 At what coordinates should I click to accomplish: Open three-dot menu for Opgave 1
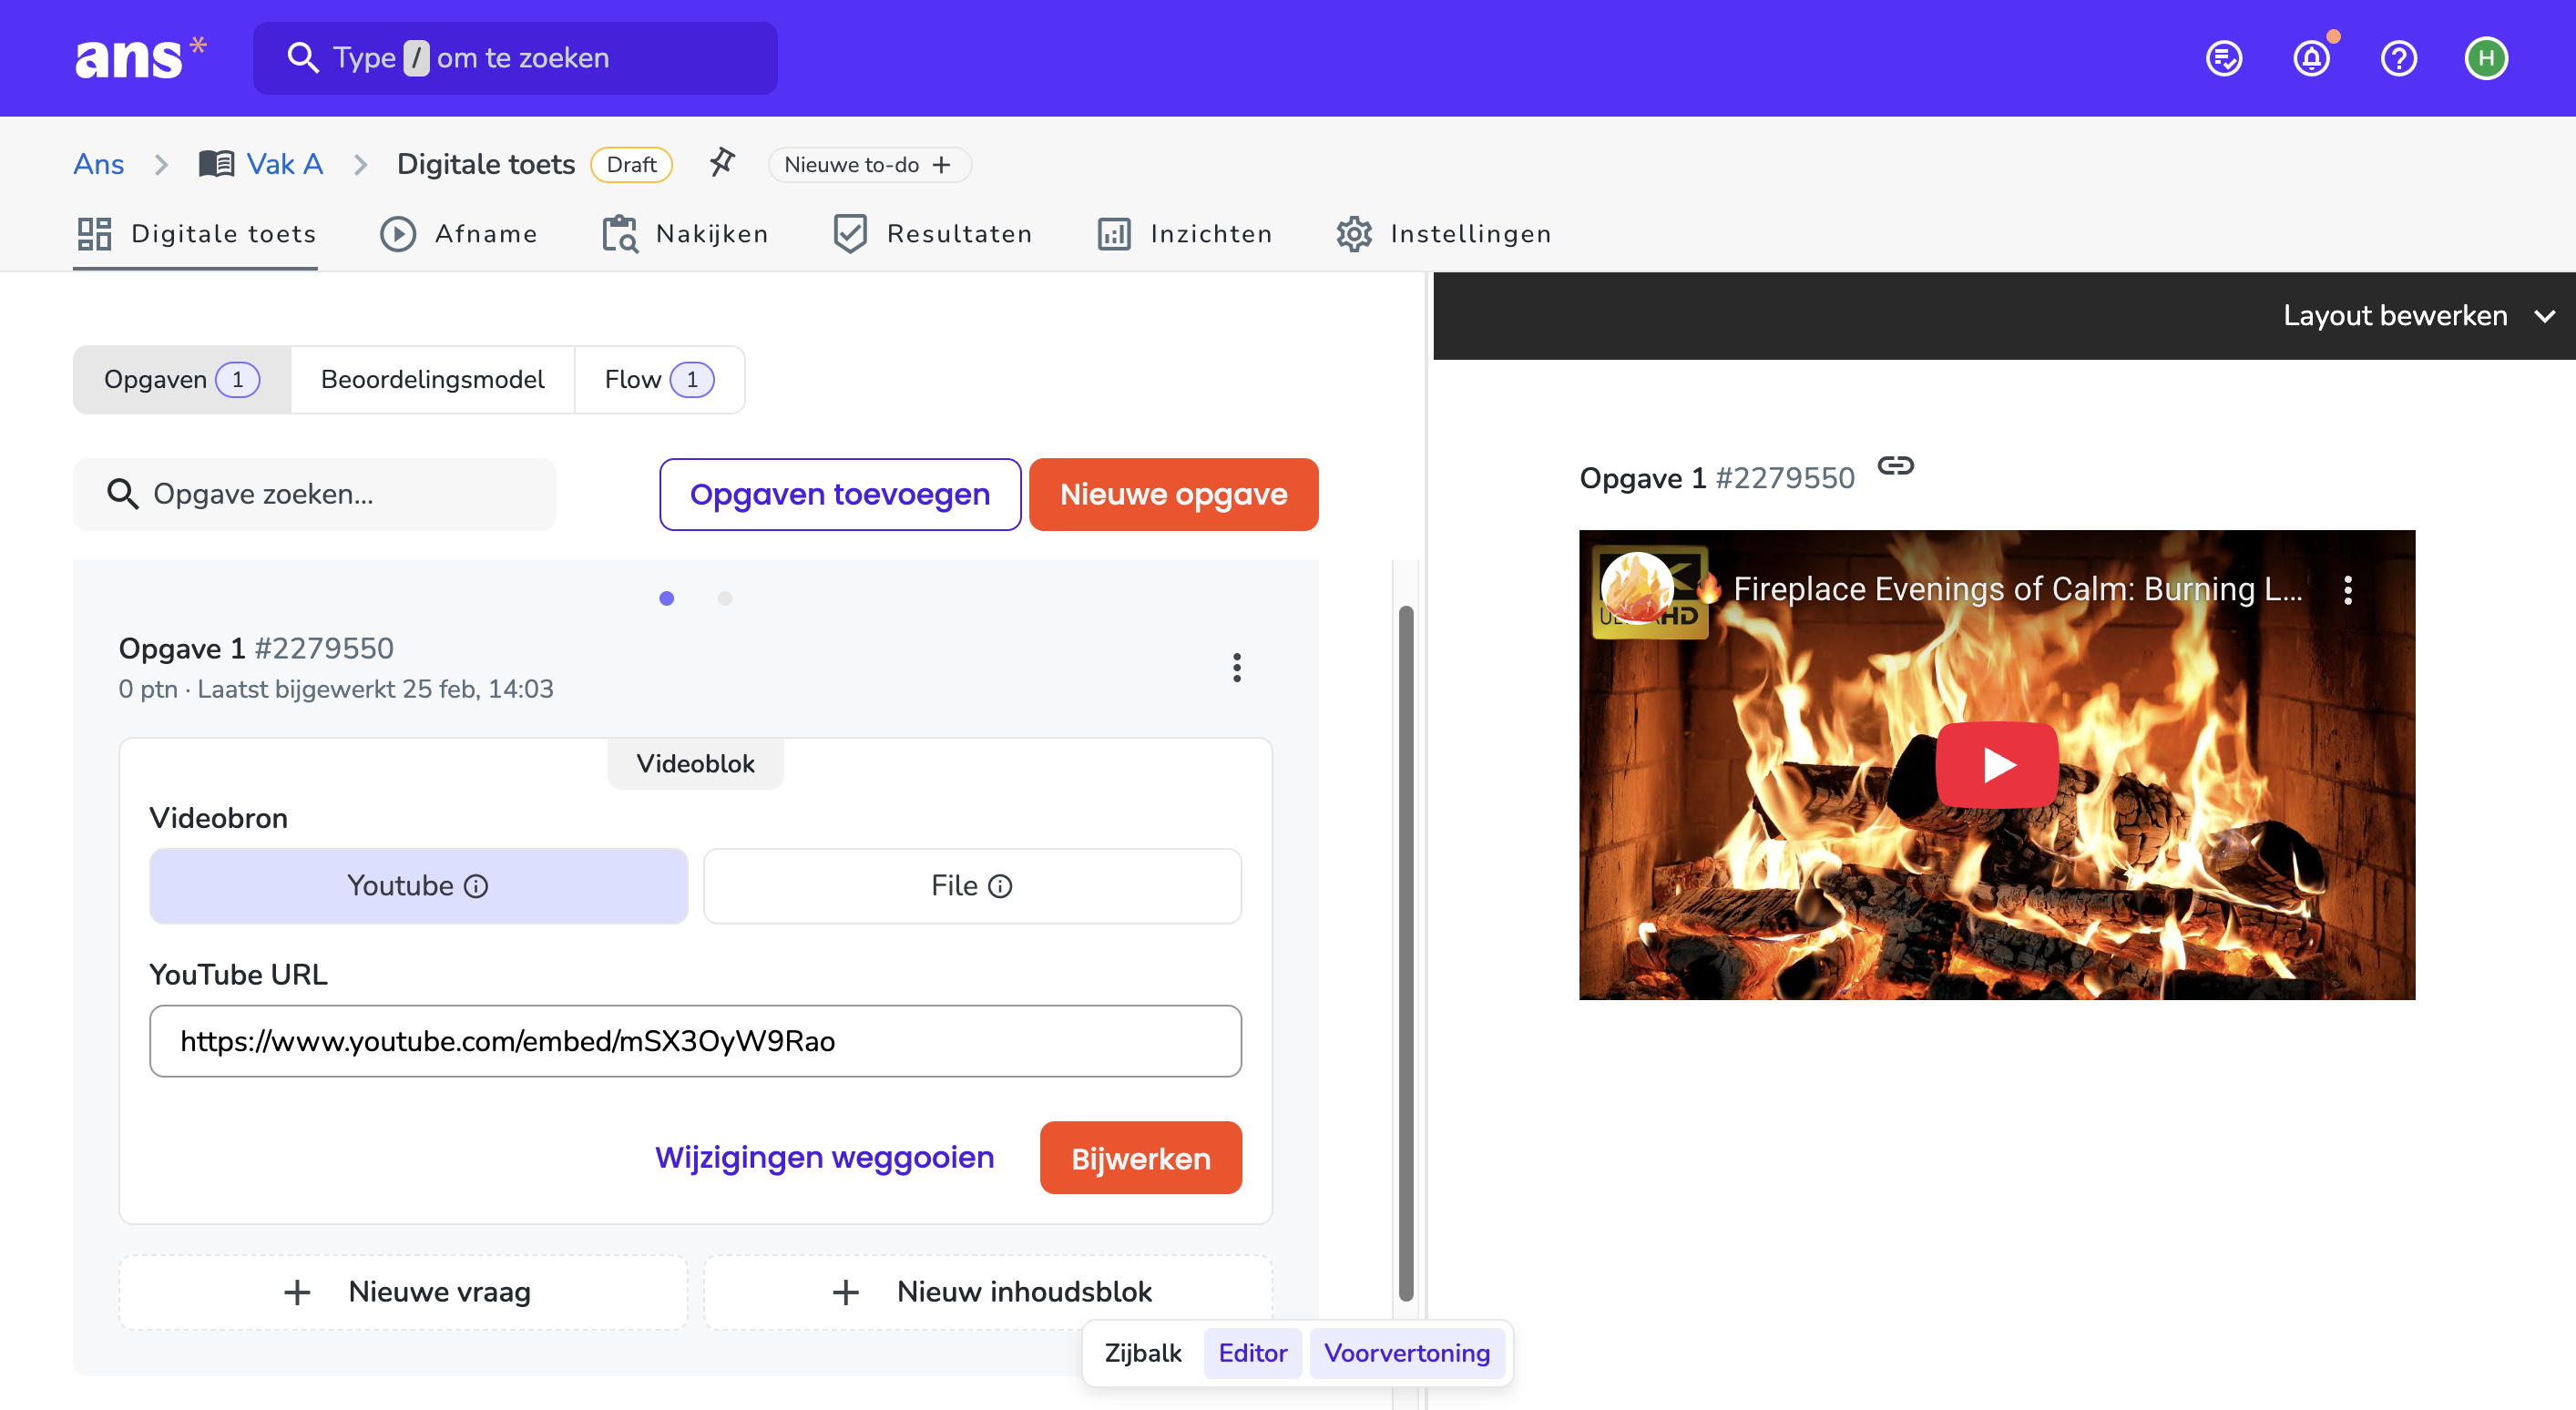point(1237,667)
